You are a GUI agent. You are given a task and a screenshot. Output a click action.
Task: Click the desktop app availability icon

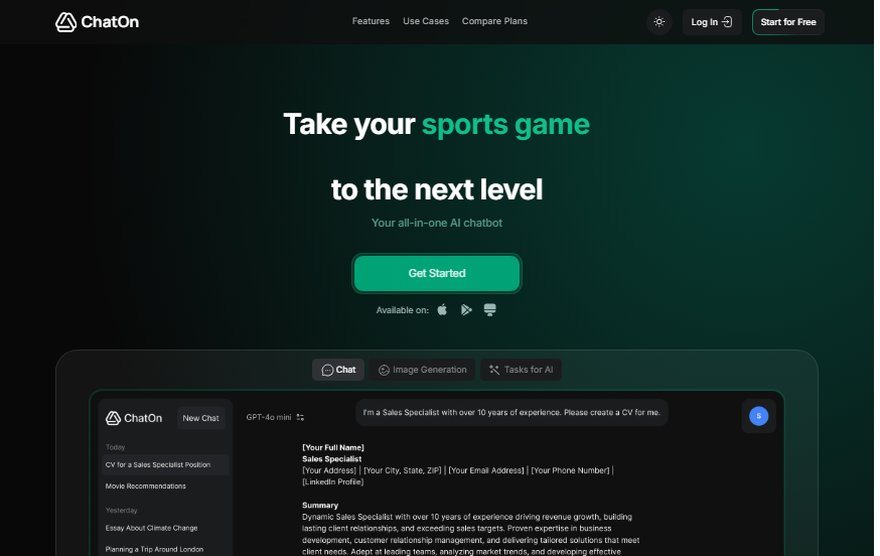[490, 310]
